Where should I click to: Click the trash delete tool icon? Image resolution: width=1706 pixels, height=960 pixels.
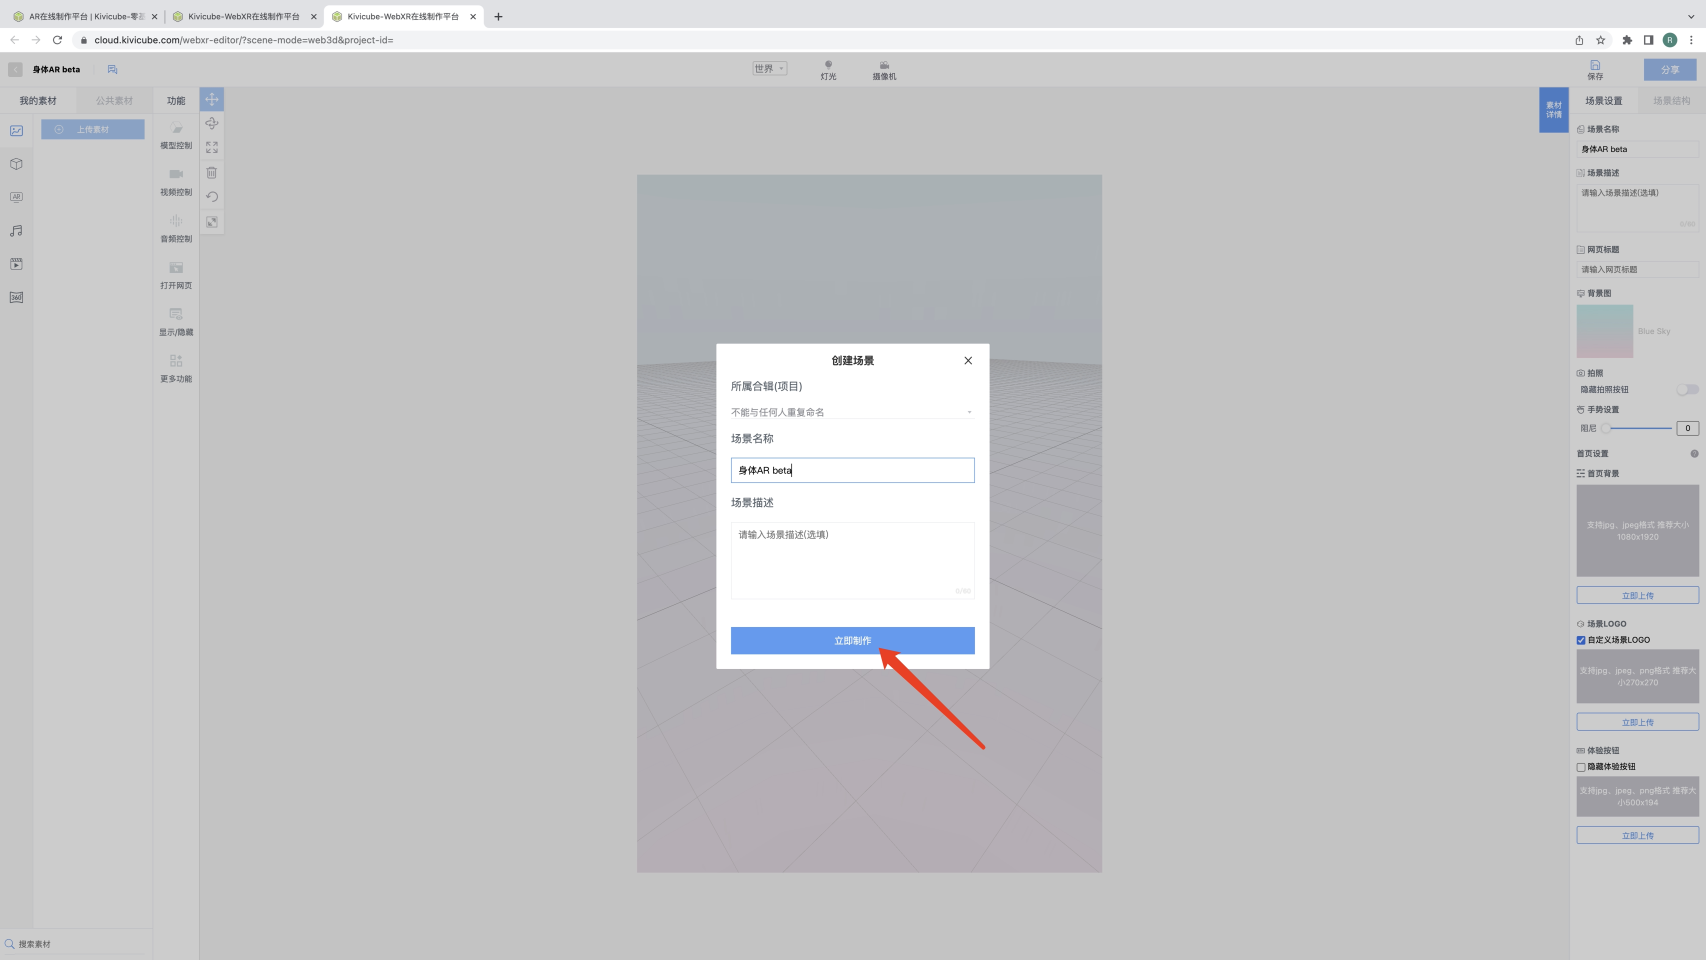(212, 172)
